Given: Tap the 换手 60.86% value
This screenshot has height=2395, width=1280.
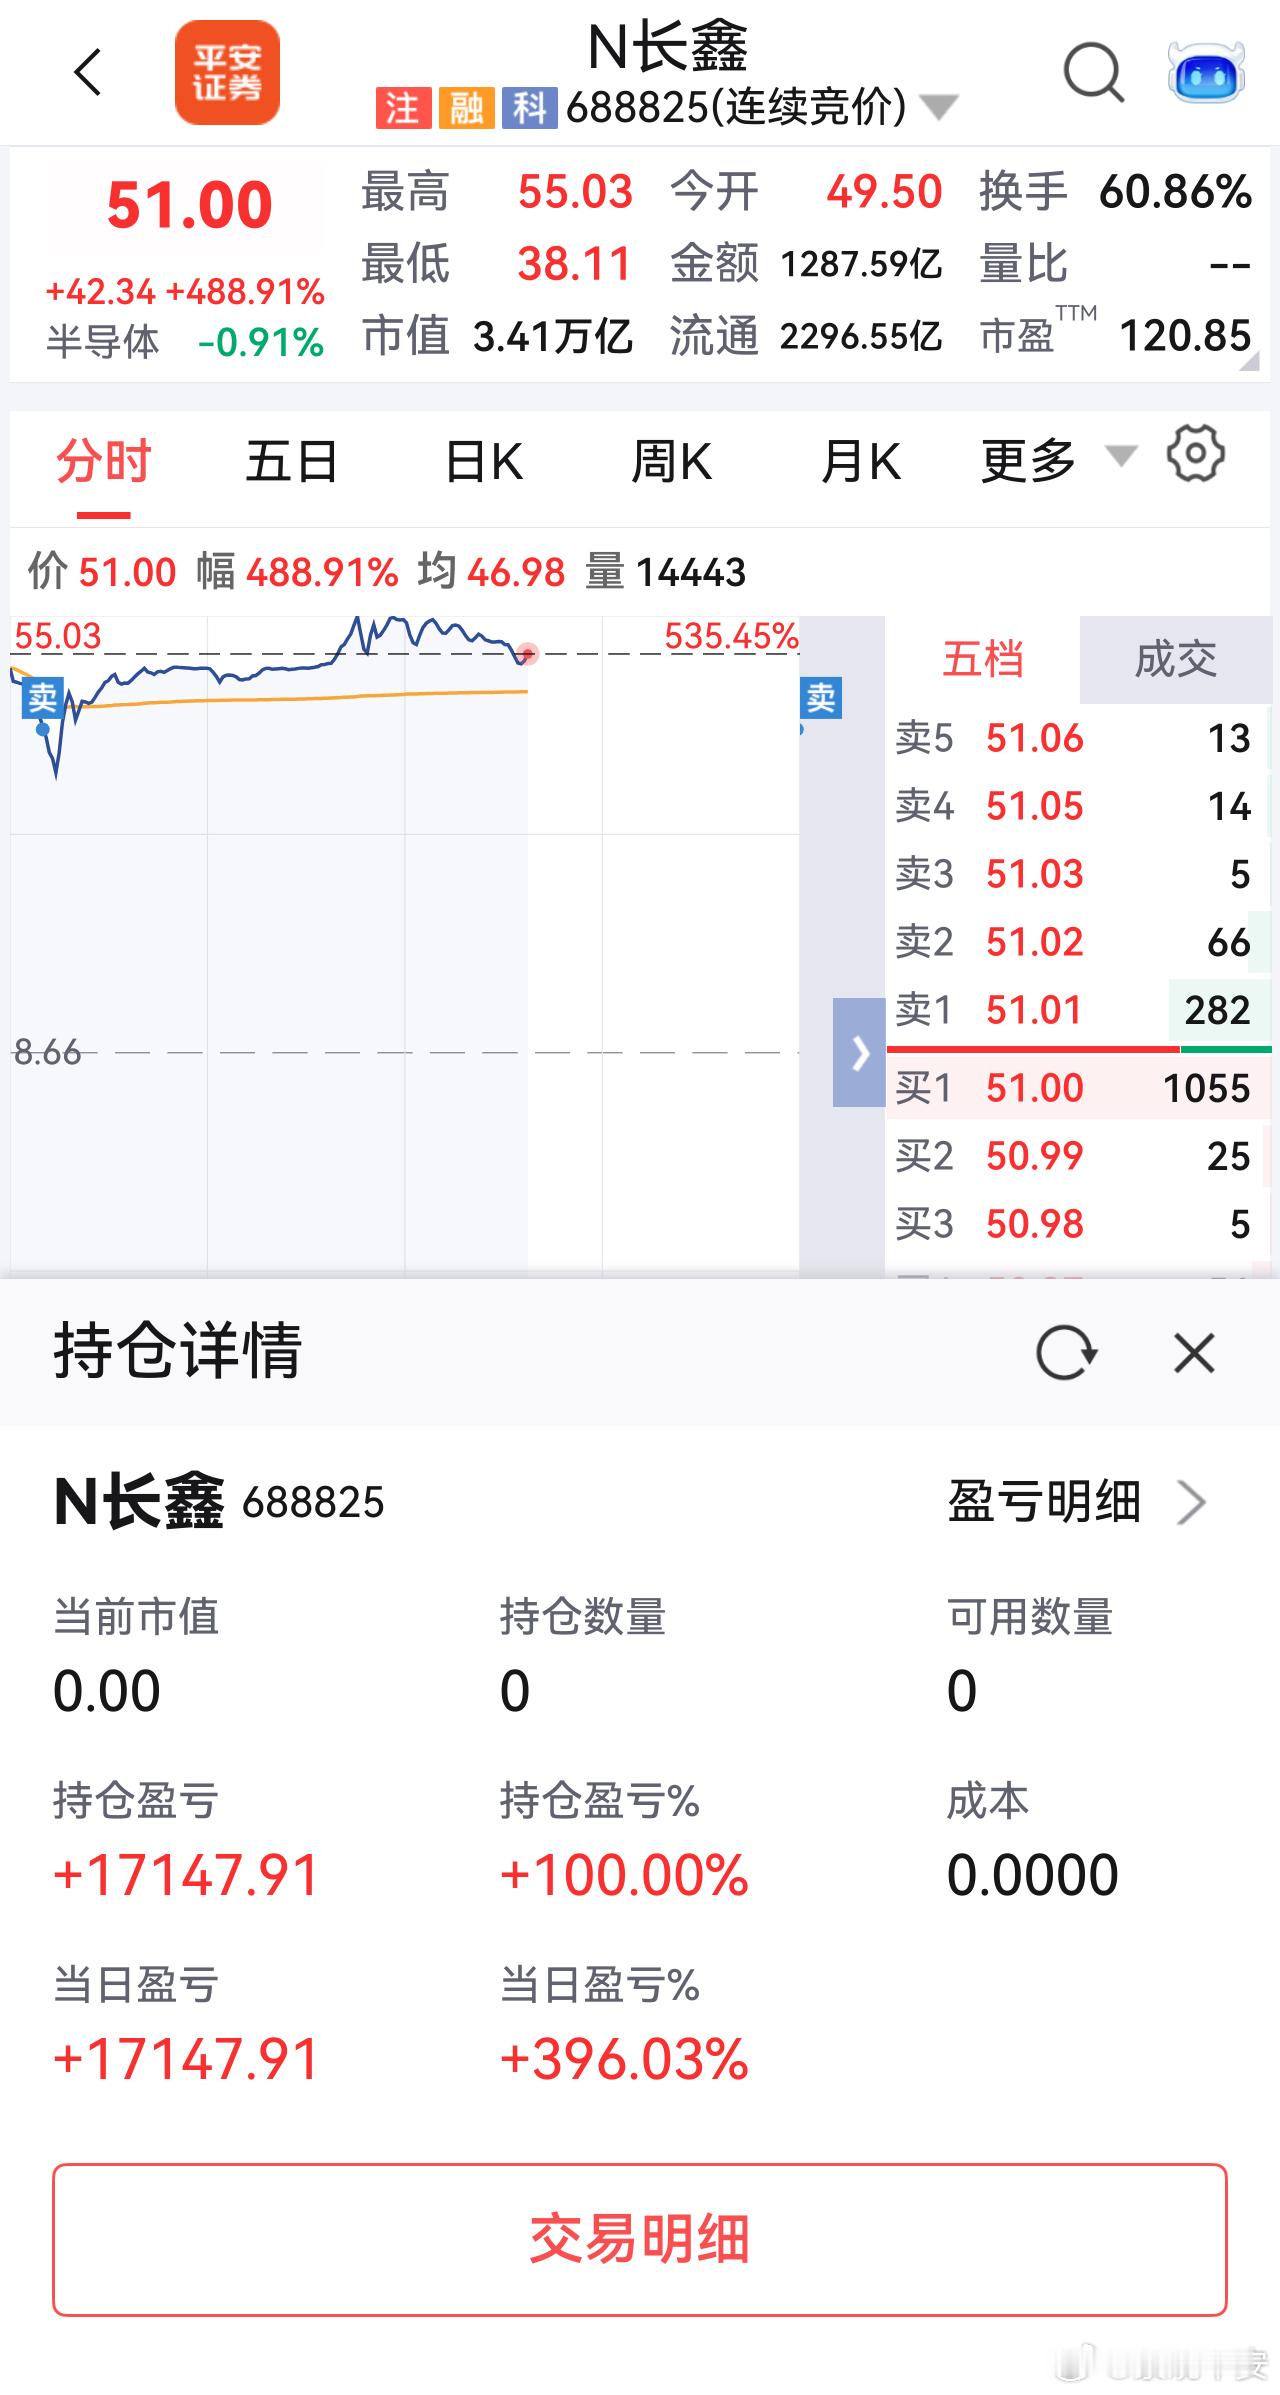Looking at the screenshot, I should pyautogui.click(x=1175, y=191).
